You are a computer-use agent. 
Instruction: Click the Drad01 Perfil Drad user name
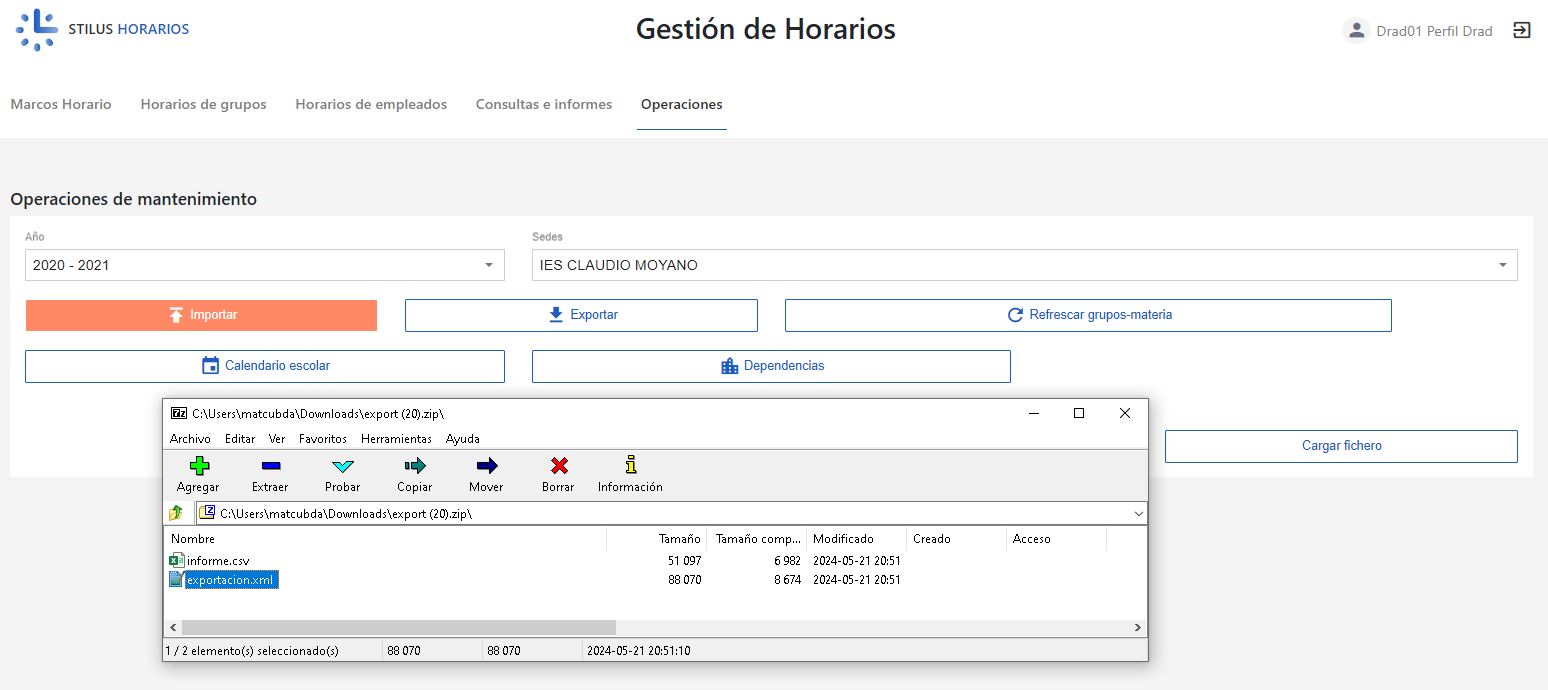(x=1434, y=31)
